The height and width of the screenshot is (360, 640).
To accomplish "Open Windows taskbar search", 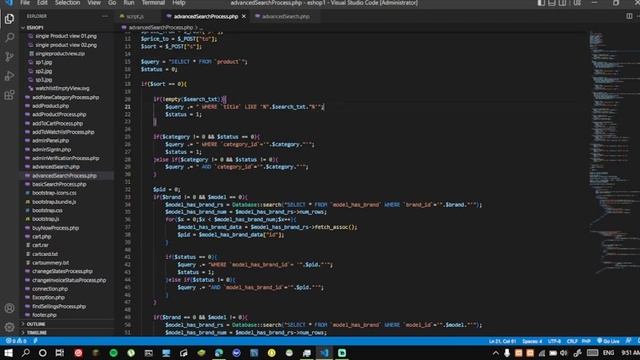I will 25,353.
